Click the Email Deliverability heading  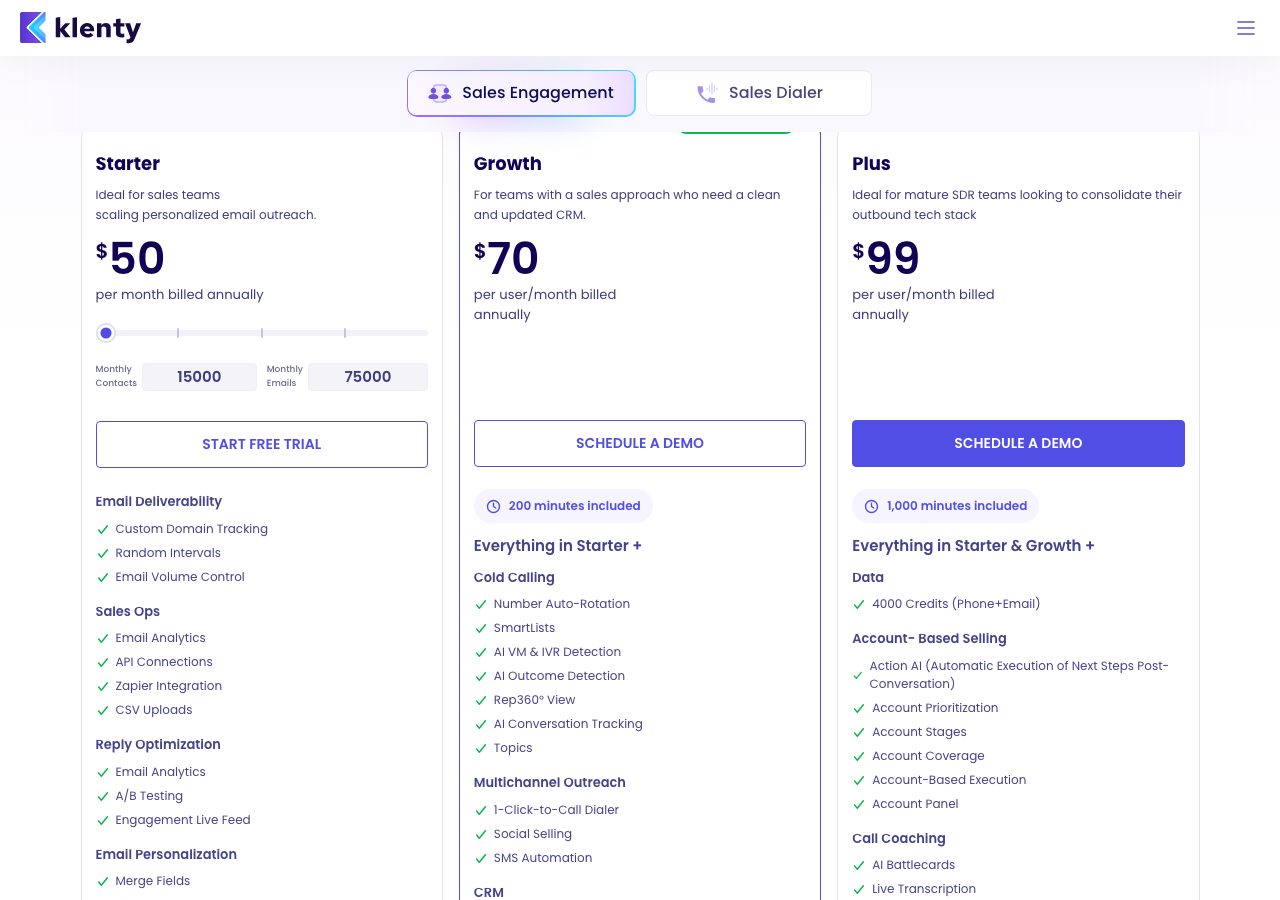(159, 502)
